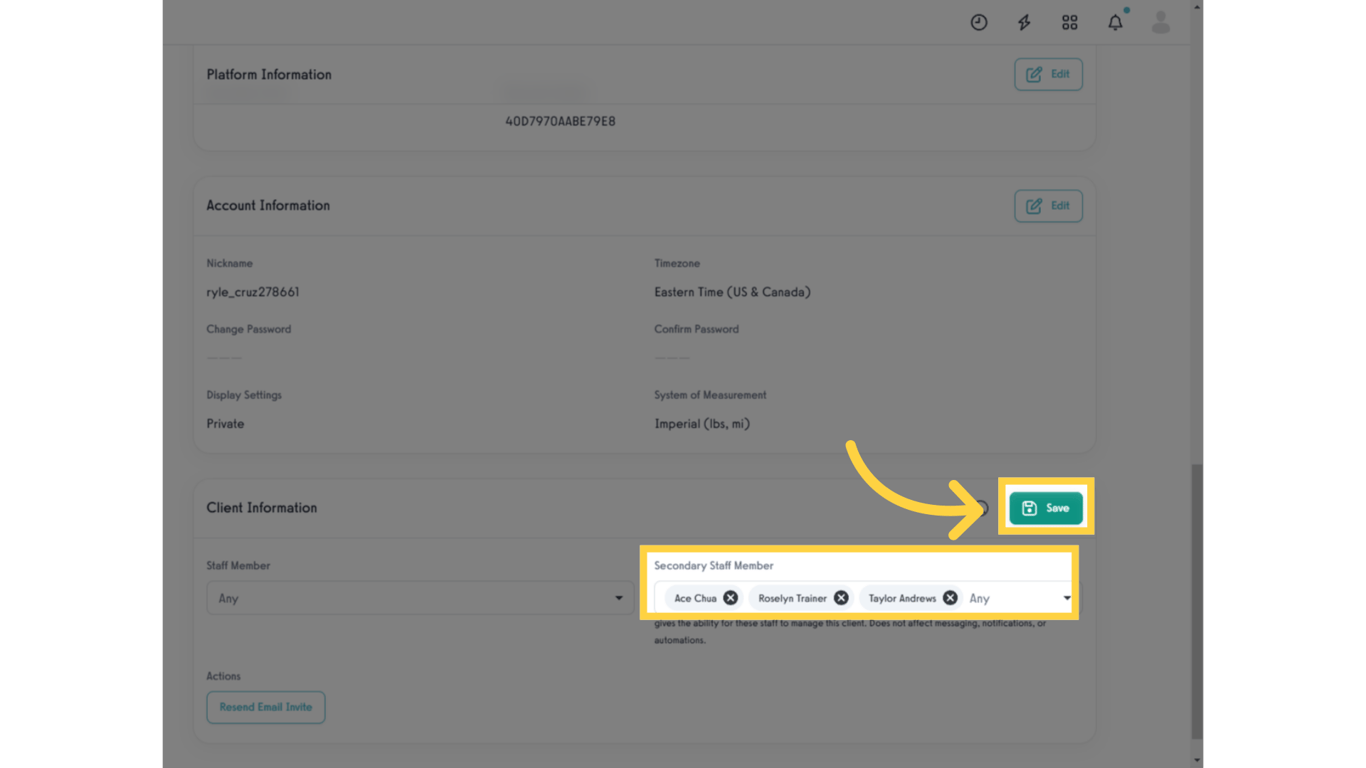Expand the Secondary Staff Member dropdown arrow
The height and width of the screenshot is (768, 1366).
1066,598
